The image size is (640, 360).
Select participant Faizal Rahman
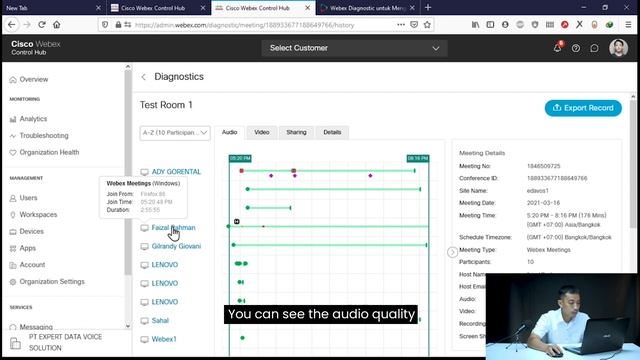[x=173, y=228]
